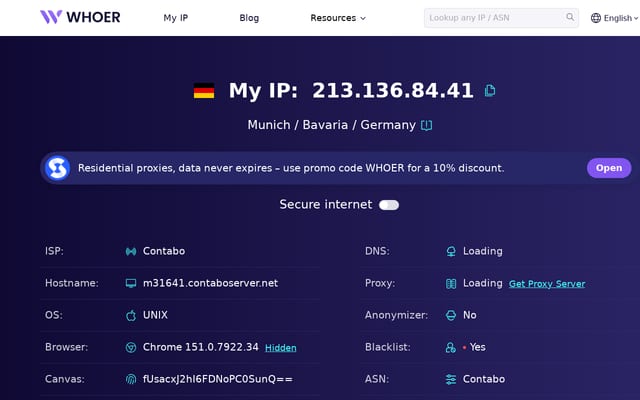The height and width of the screenshot is (400, 640).
Task: Click the Hidden browser link
Action: (x=281, y=348)
